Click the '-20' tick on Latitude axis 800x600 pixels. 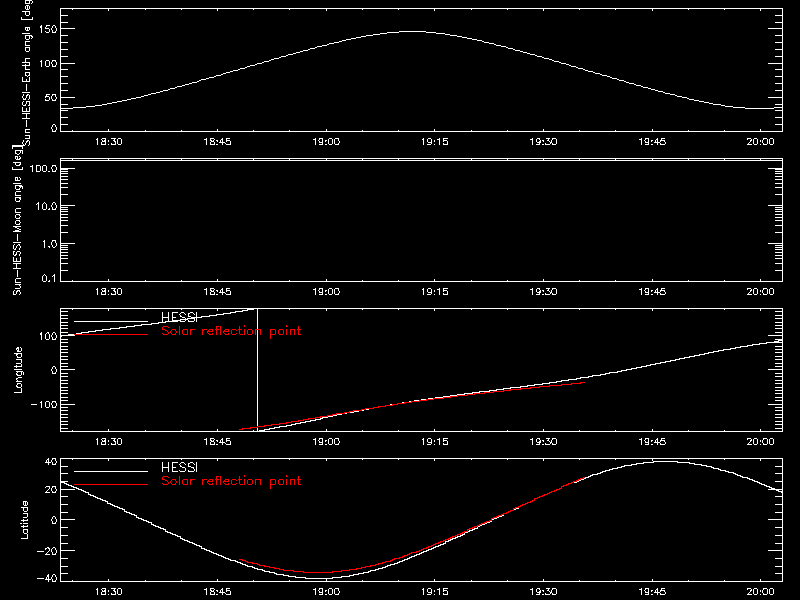pyautogui.click(x=47, y=551)
